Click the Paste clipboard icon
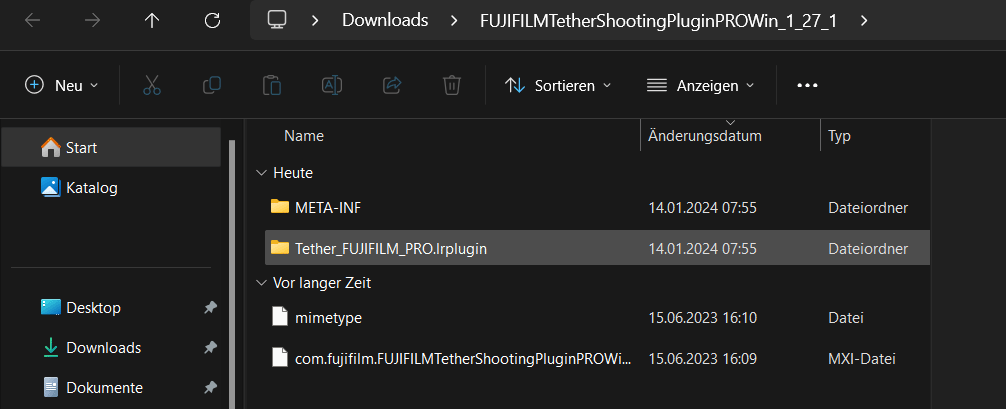 271,85
